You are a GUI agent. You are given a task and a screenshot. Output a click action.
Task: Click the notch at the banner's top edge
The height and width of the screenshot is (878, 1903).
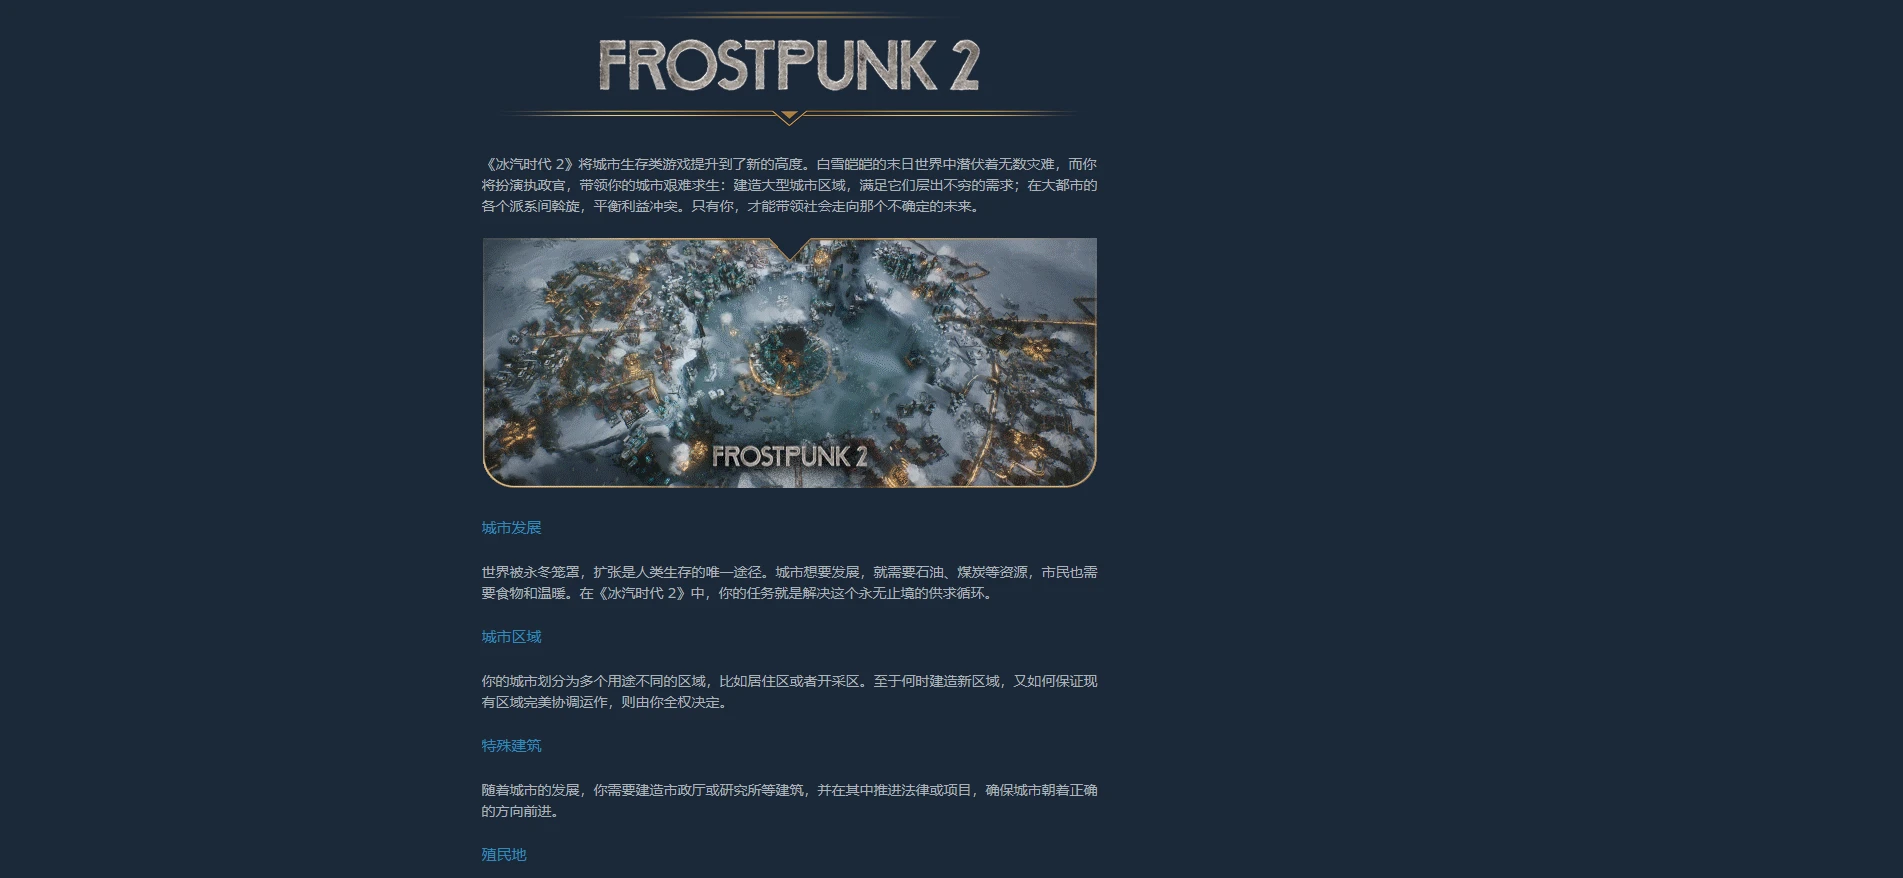[790, 249]
